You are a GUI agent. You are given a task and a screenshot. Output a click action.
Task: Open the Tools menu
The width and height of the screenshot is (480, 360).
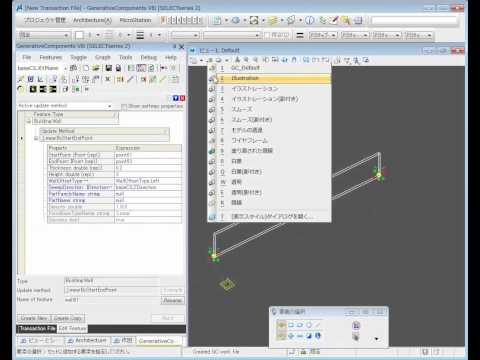[126, 57]
